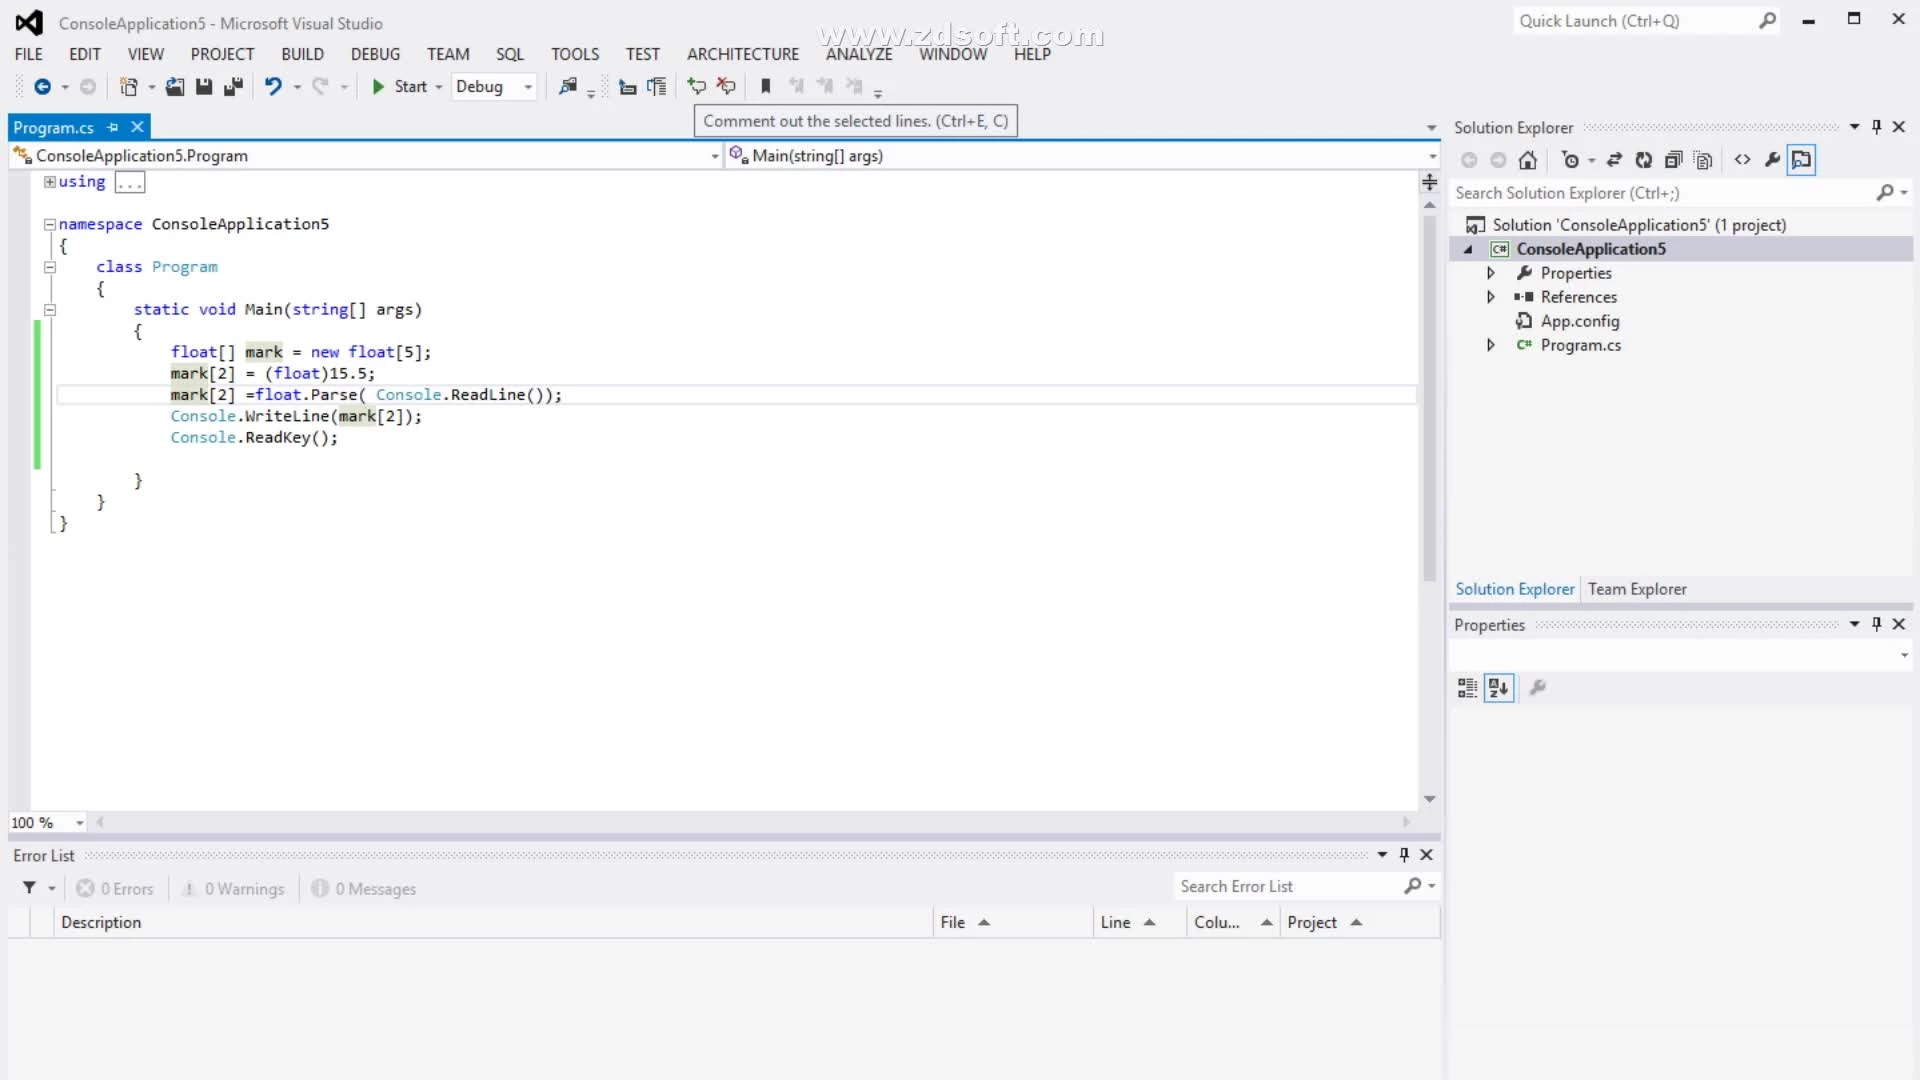Image resolution: width=1920 pixels, height=1080 pixels.
Task: Select App.config in Solution Explorer
Action: tap(1580, 321)
